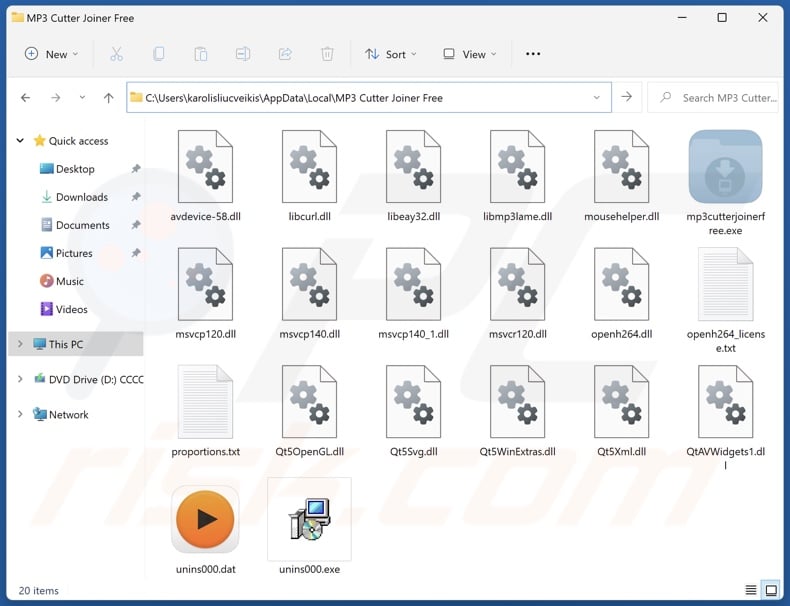Unpin Desktop using its pin icon

click(x=136, y=169)
